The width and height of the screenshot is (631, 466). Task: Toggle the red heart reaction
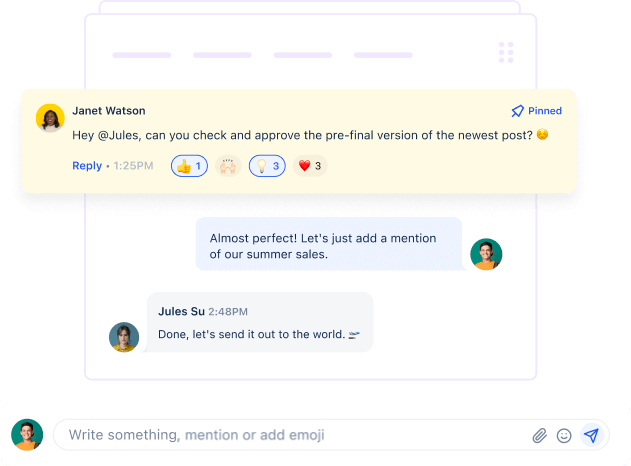pyautogui.click(x=310, y=166)
